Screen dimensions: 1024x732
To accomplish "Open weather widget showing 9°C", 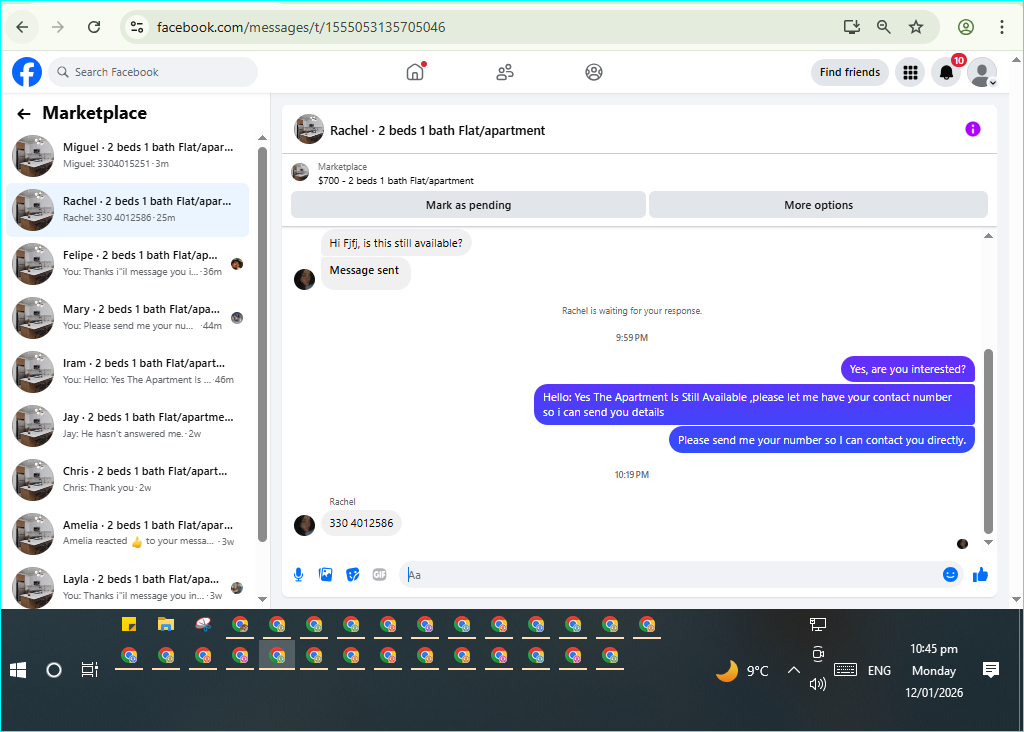I will 743,671.
